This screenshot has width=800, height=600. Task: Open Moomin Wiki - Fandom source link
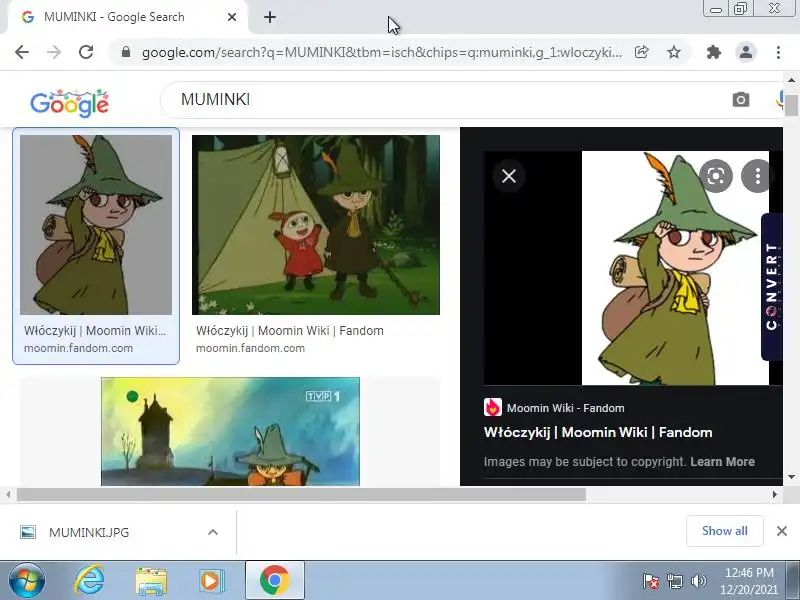pos(565,408)
